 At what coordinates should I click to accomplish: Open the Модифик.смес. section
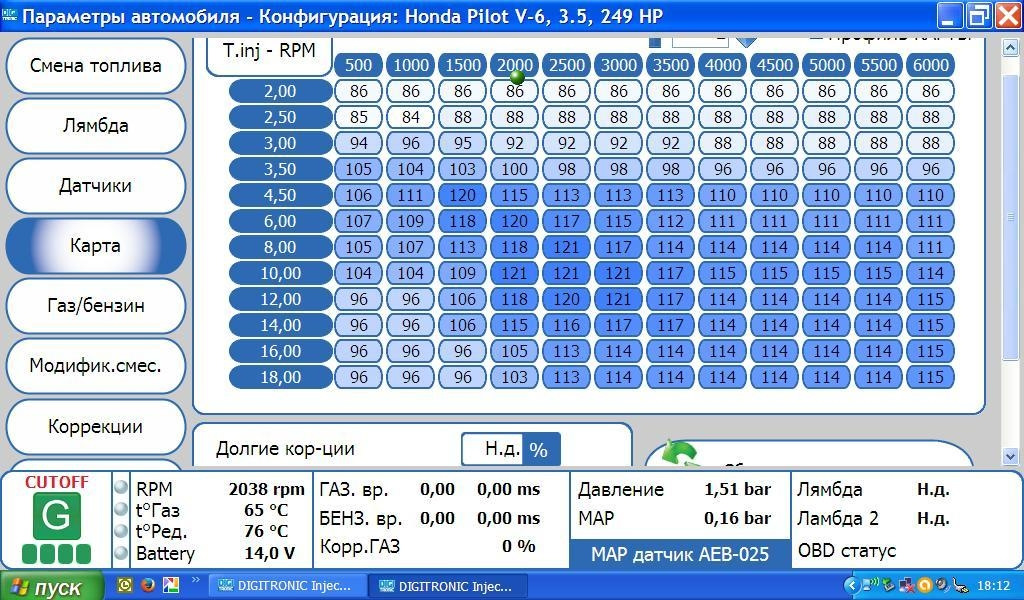(95, 366)
